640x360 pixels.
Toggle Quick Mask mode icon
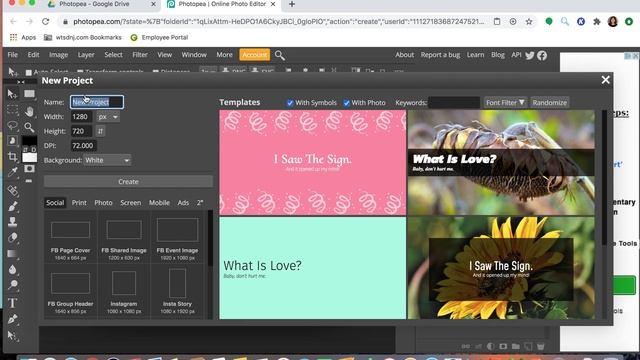pos(29,169)
